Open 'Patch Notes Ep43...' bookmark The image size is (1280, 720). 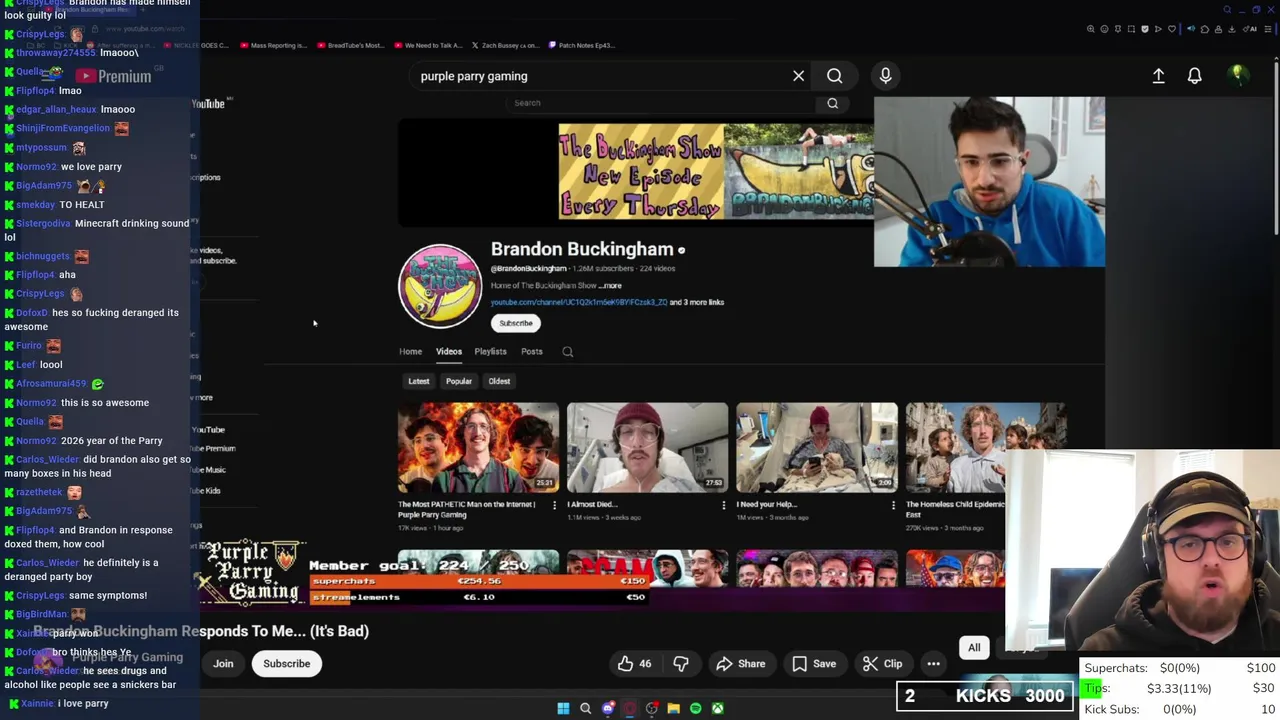582,45
